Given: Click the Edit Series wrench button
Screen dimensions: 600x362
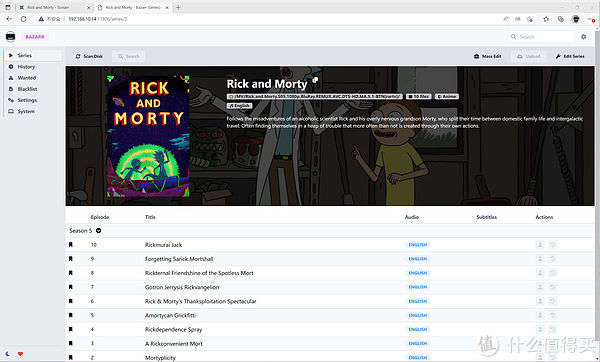Looking at the screenshot, I should [570, 56].
